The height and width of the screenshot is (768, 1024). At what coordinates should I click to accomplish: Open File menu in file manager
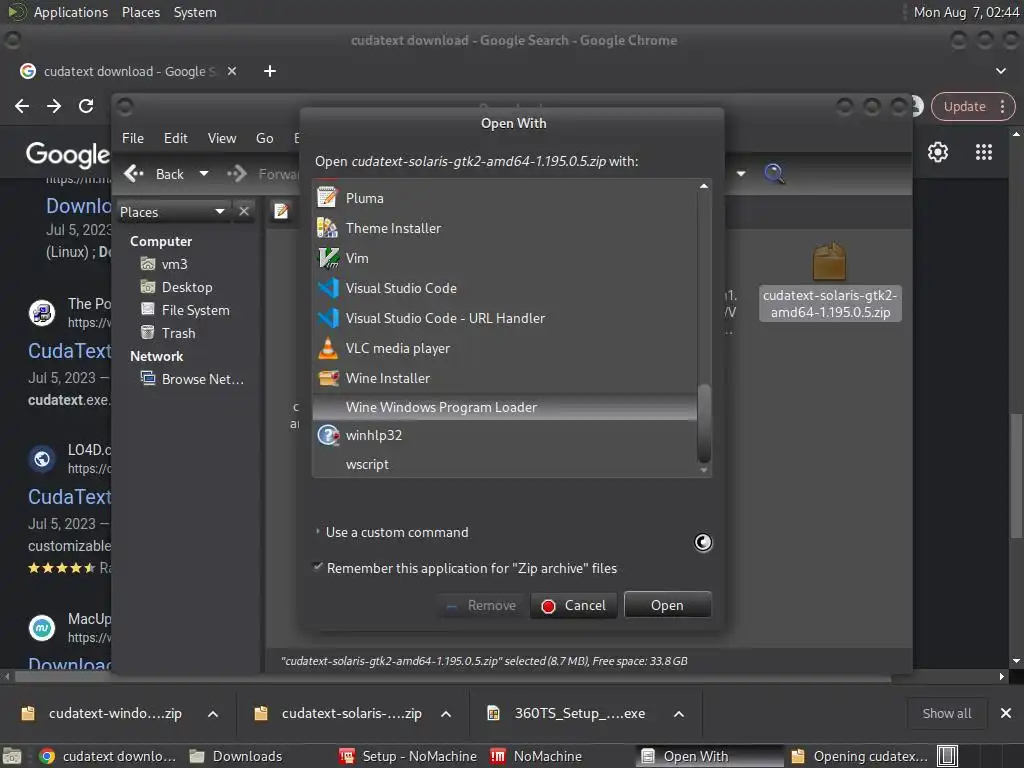[133, 138]
